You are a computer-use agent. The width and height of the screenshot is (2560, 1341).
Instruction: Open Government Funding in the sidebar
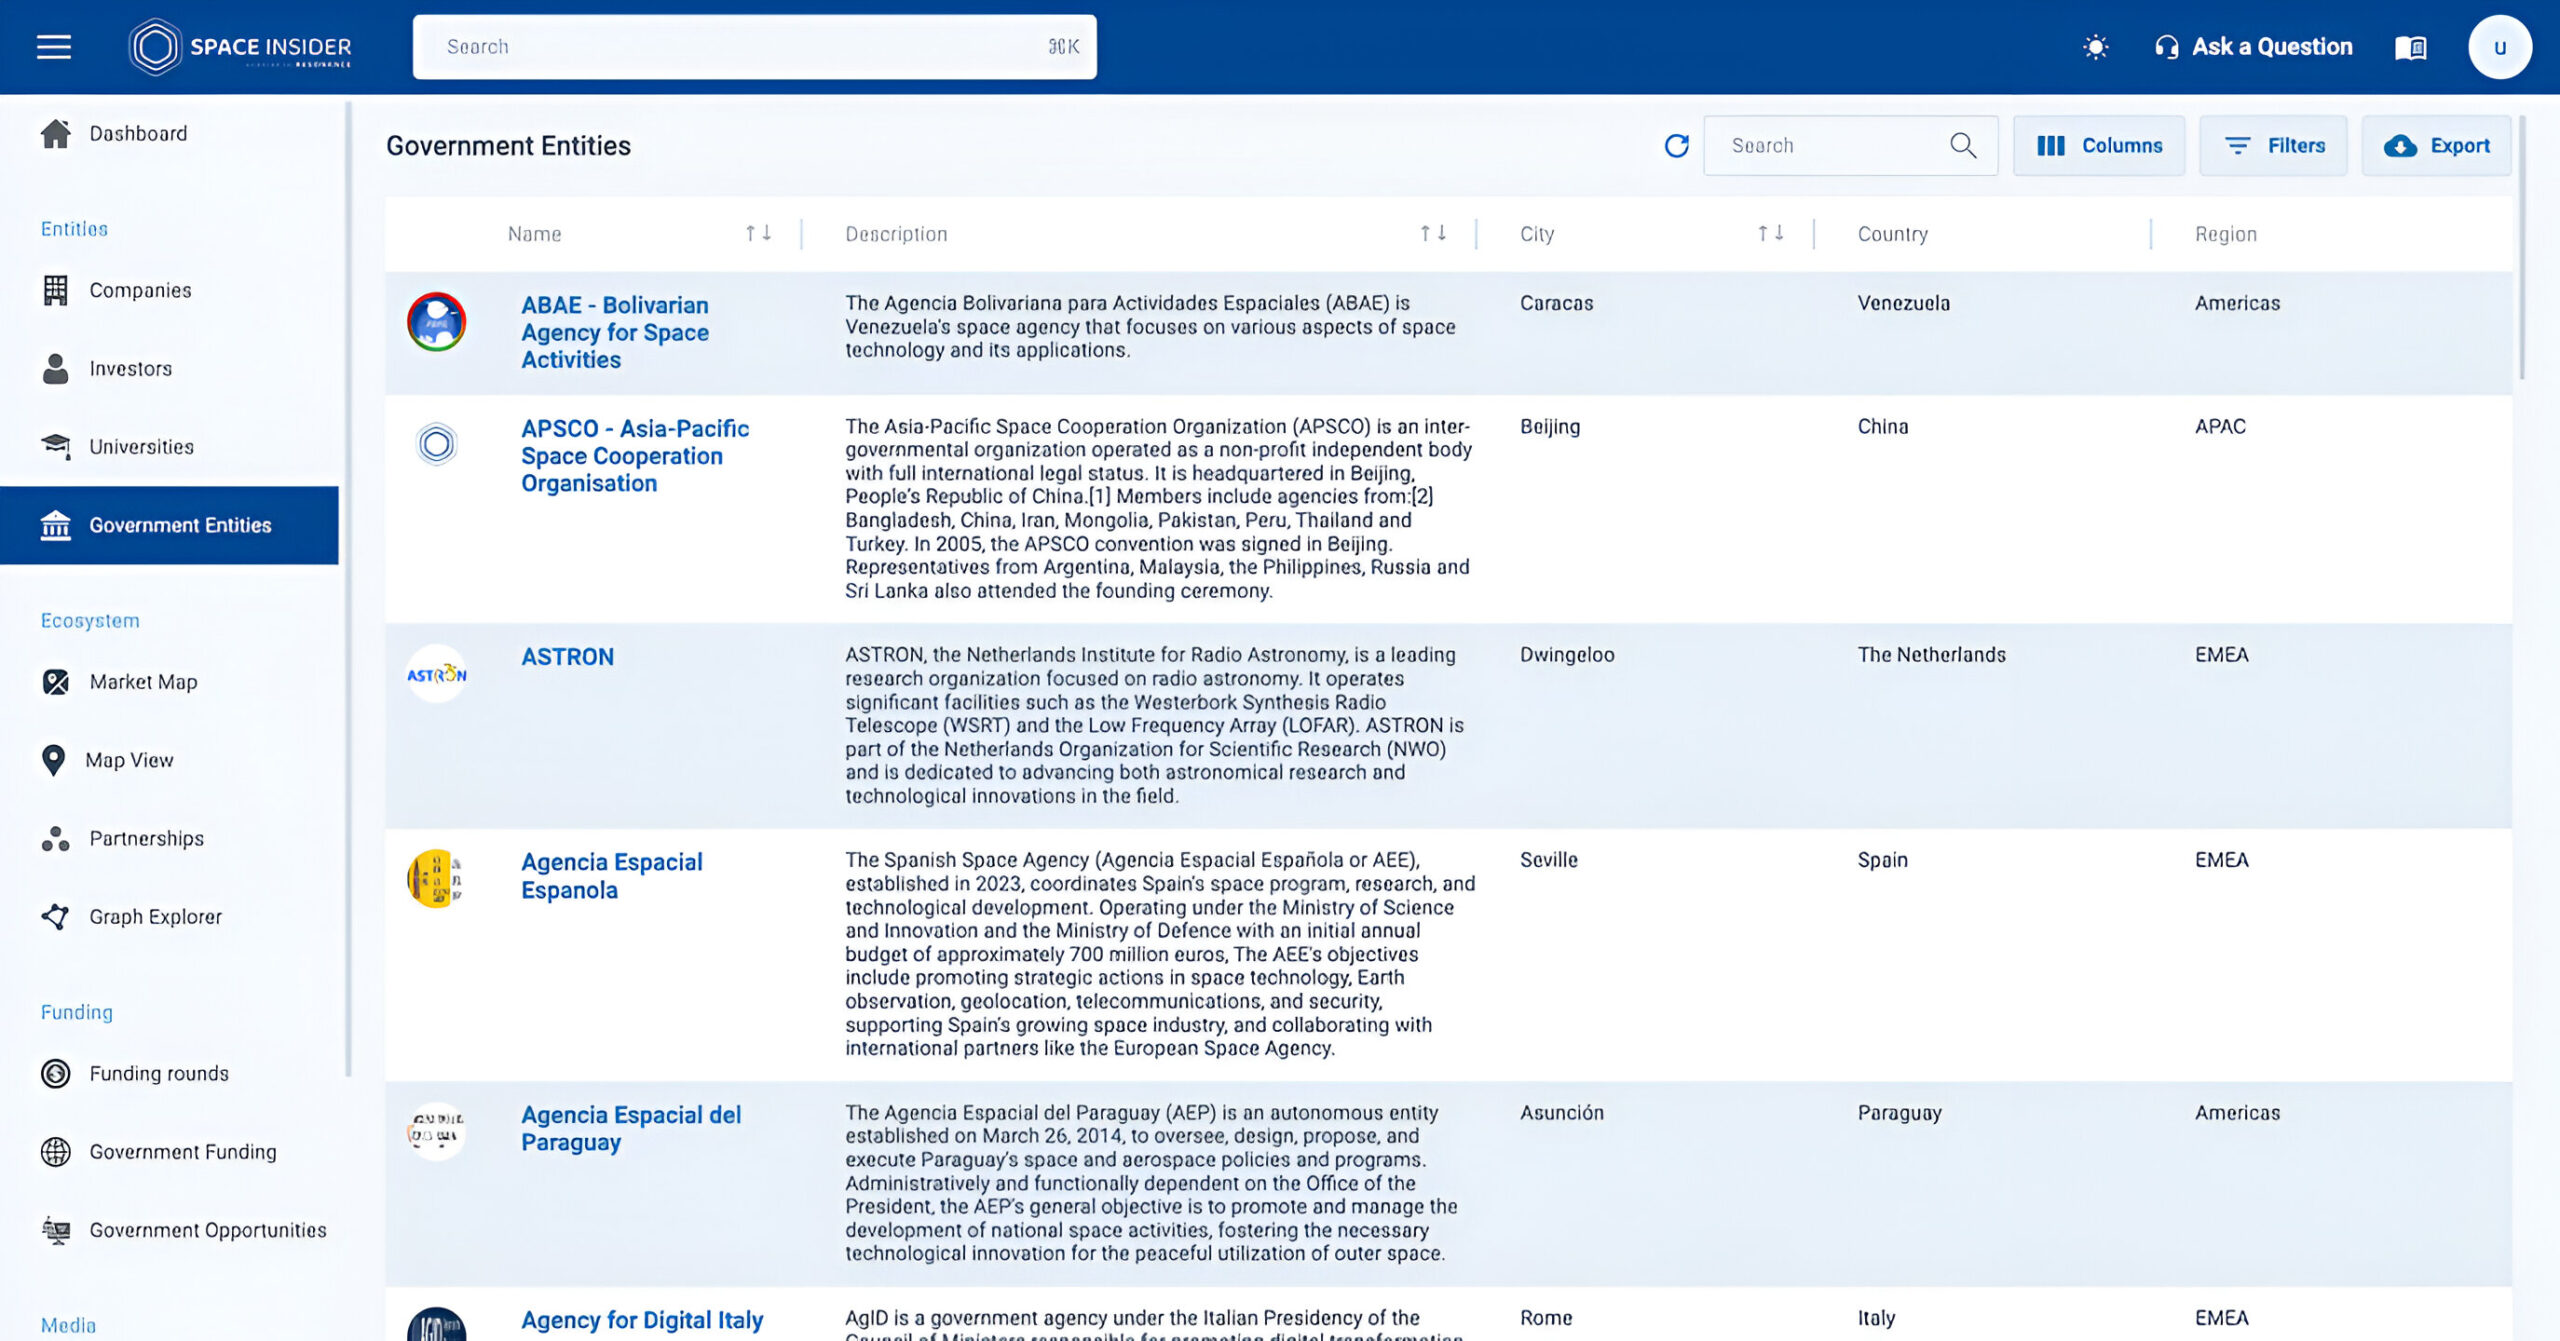pyautogui.click(x=169, y=1152)
